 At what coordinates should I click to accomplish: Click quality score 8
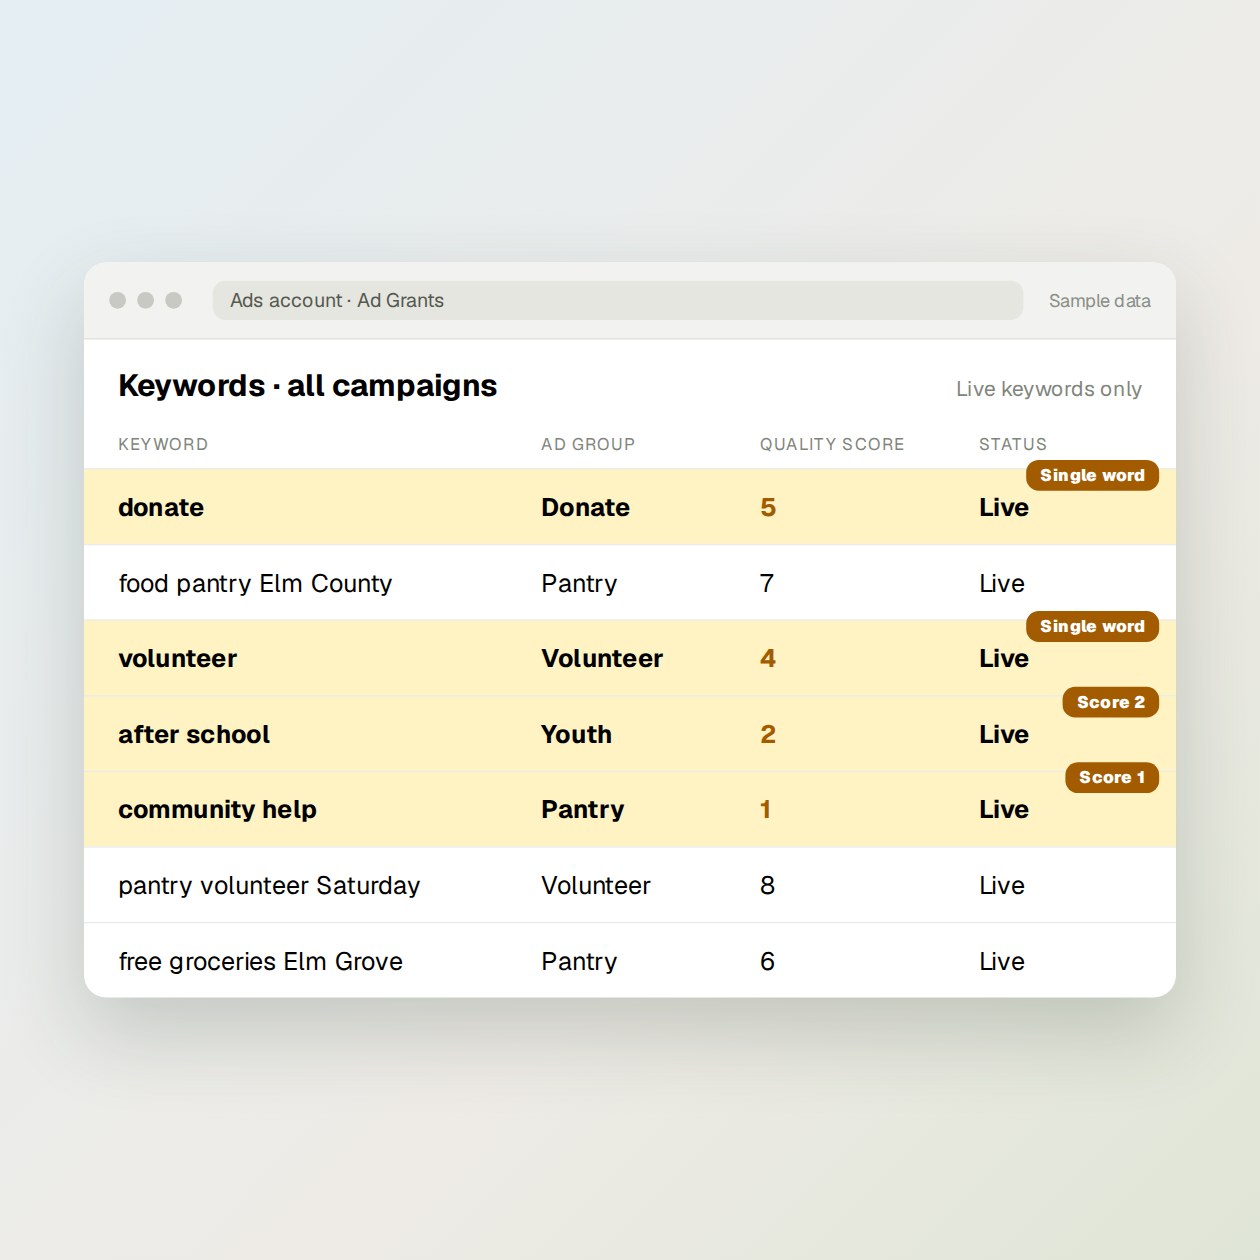pyautogui.click(x=767, y=885)
